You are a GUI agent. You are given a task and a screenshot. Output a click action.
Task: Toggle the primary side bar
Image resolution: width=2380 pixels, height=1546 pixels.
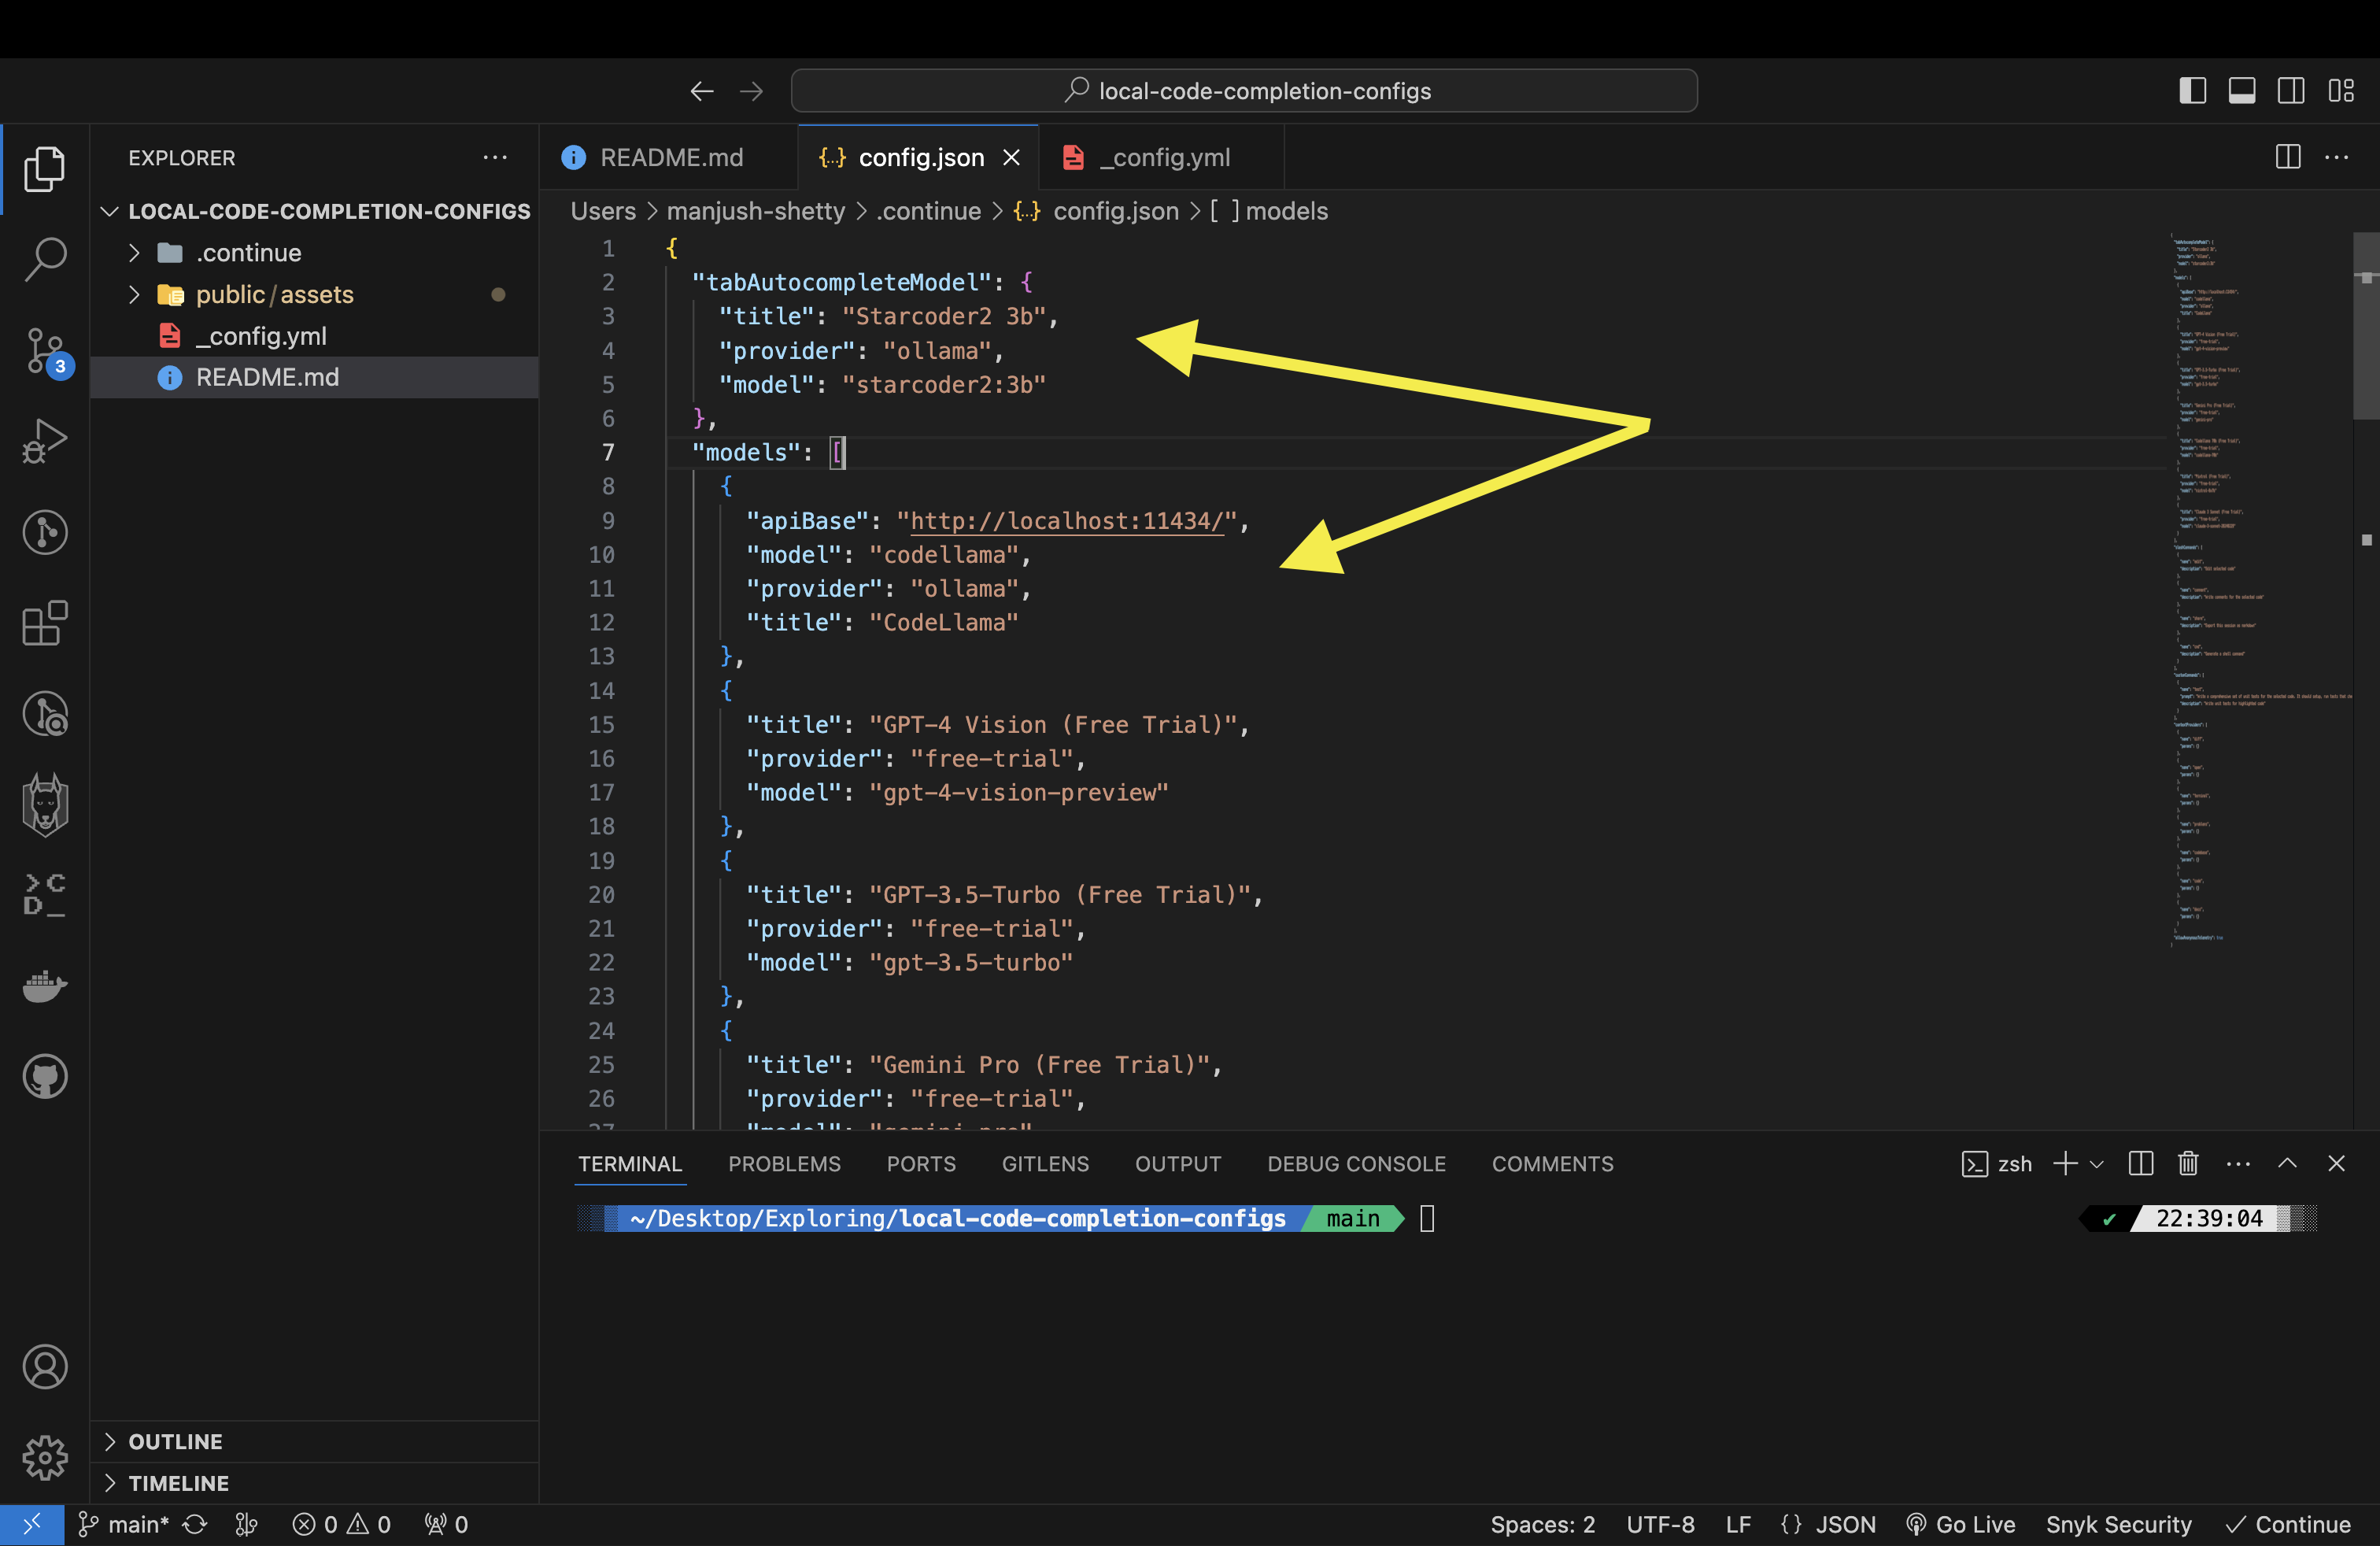click(2192, 90)
